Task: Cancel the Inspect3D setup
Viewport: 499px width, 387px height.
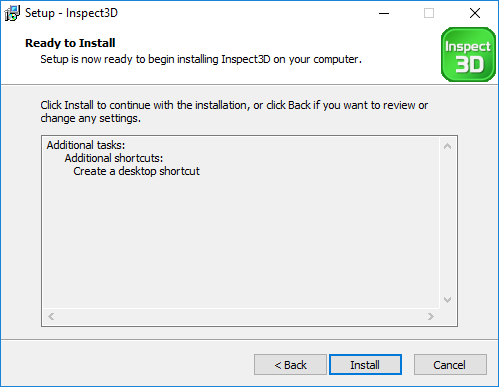Action: 450,365
